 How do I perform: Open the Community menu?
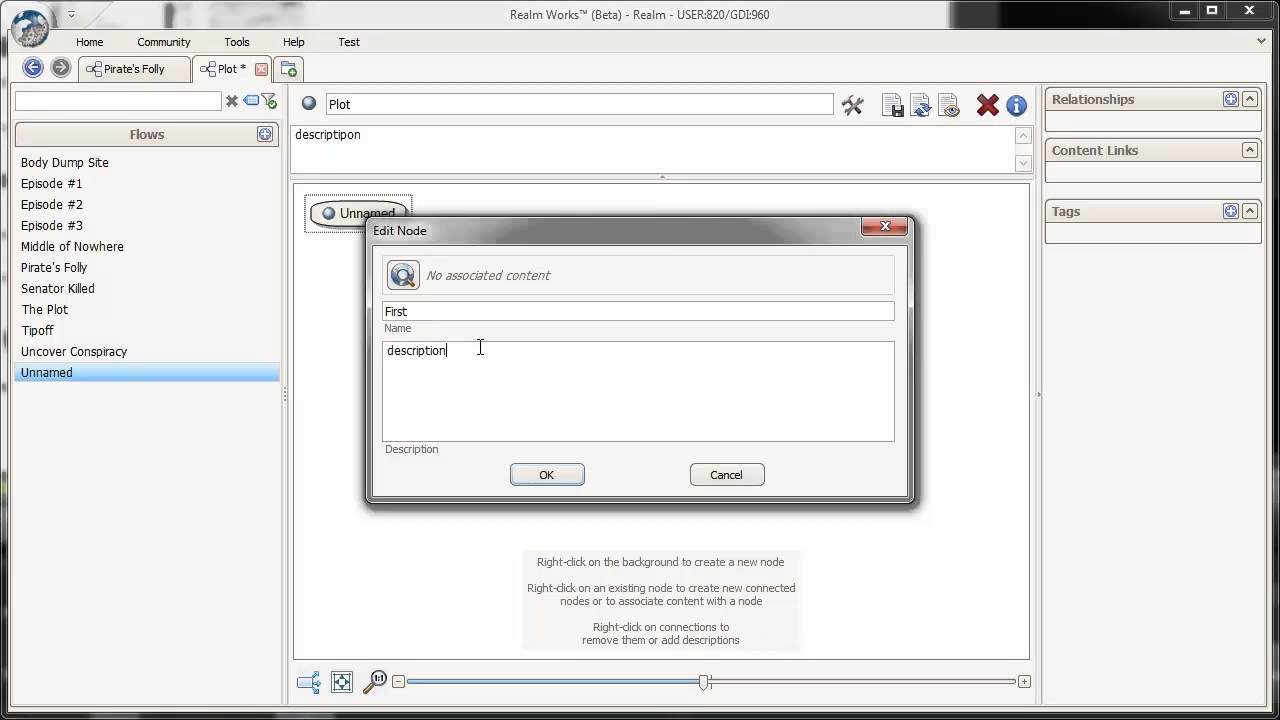click(164, 42)
